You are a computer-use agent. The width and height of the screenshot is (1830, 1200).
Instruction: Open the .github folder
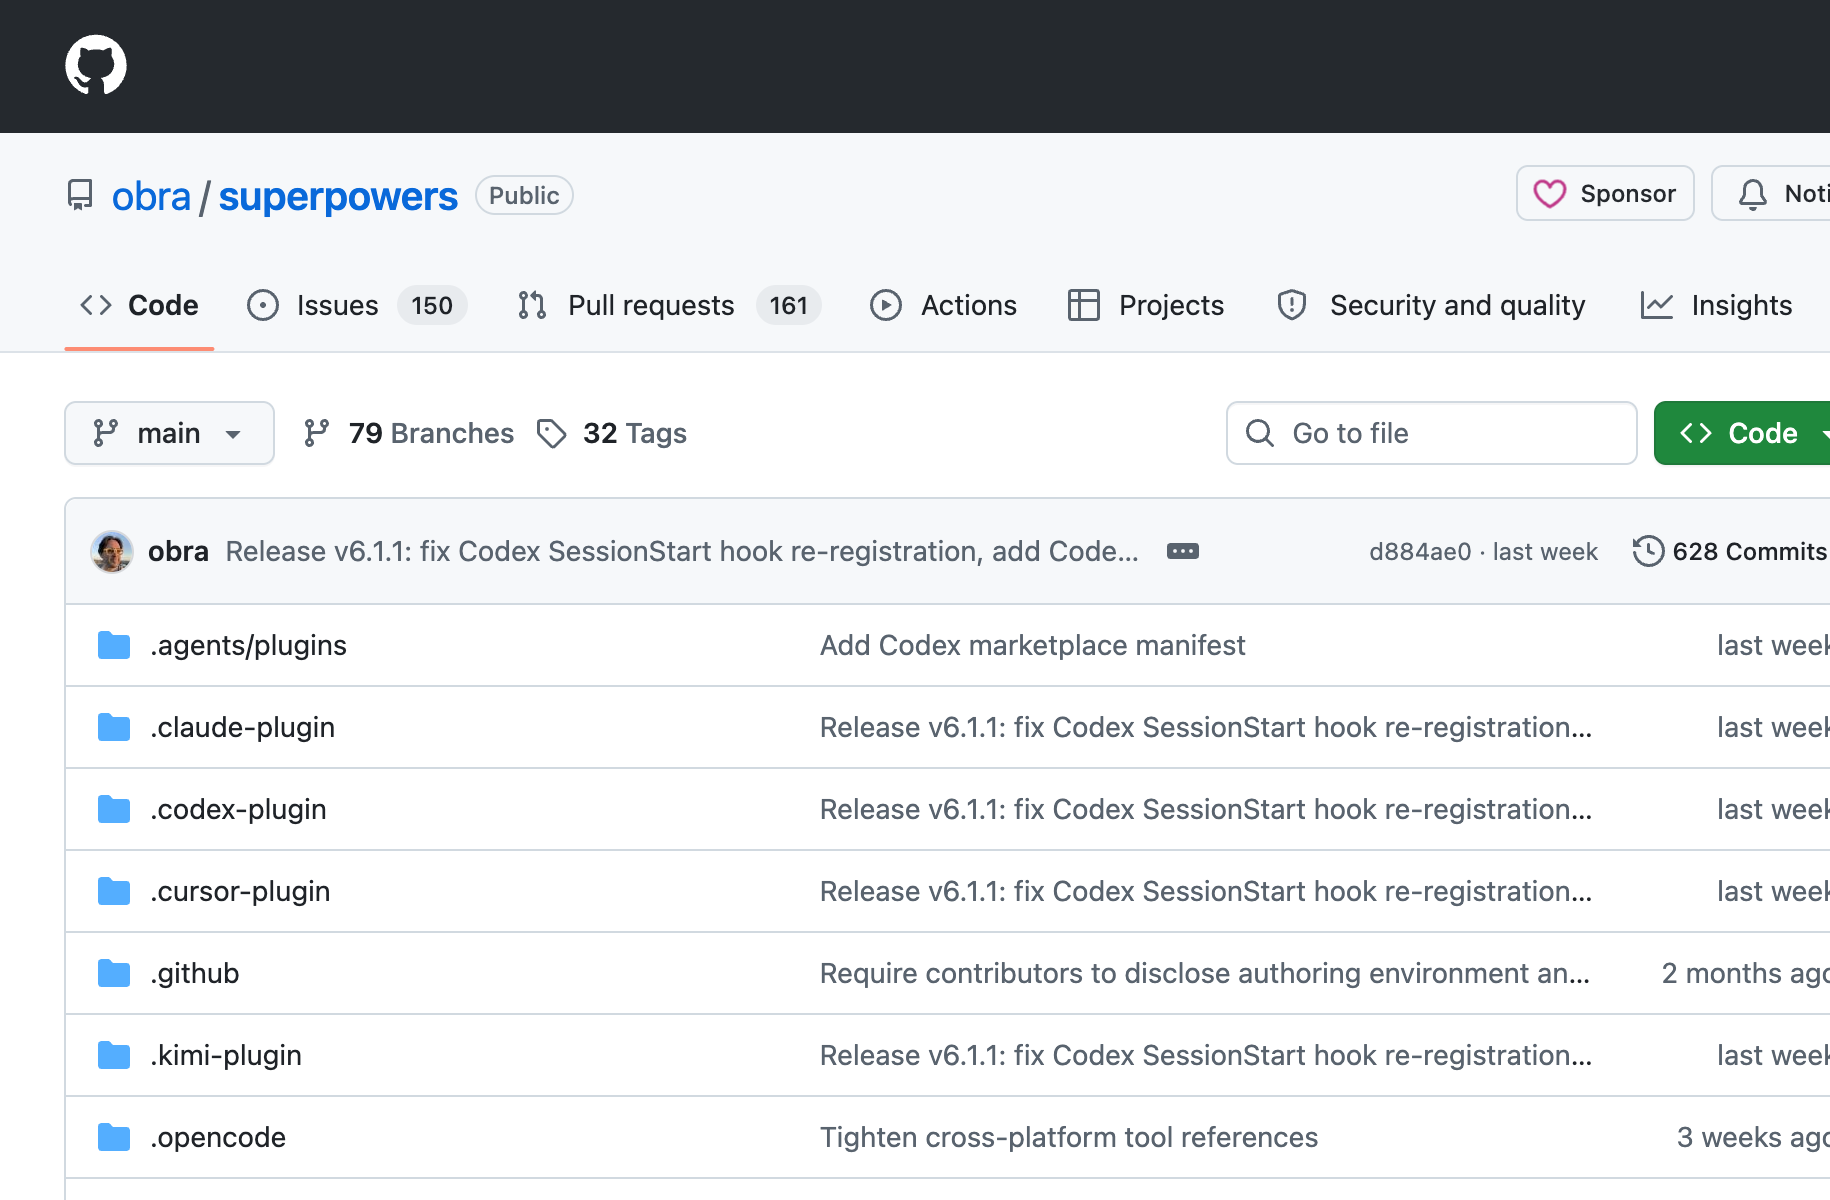coord(195,973)
